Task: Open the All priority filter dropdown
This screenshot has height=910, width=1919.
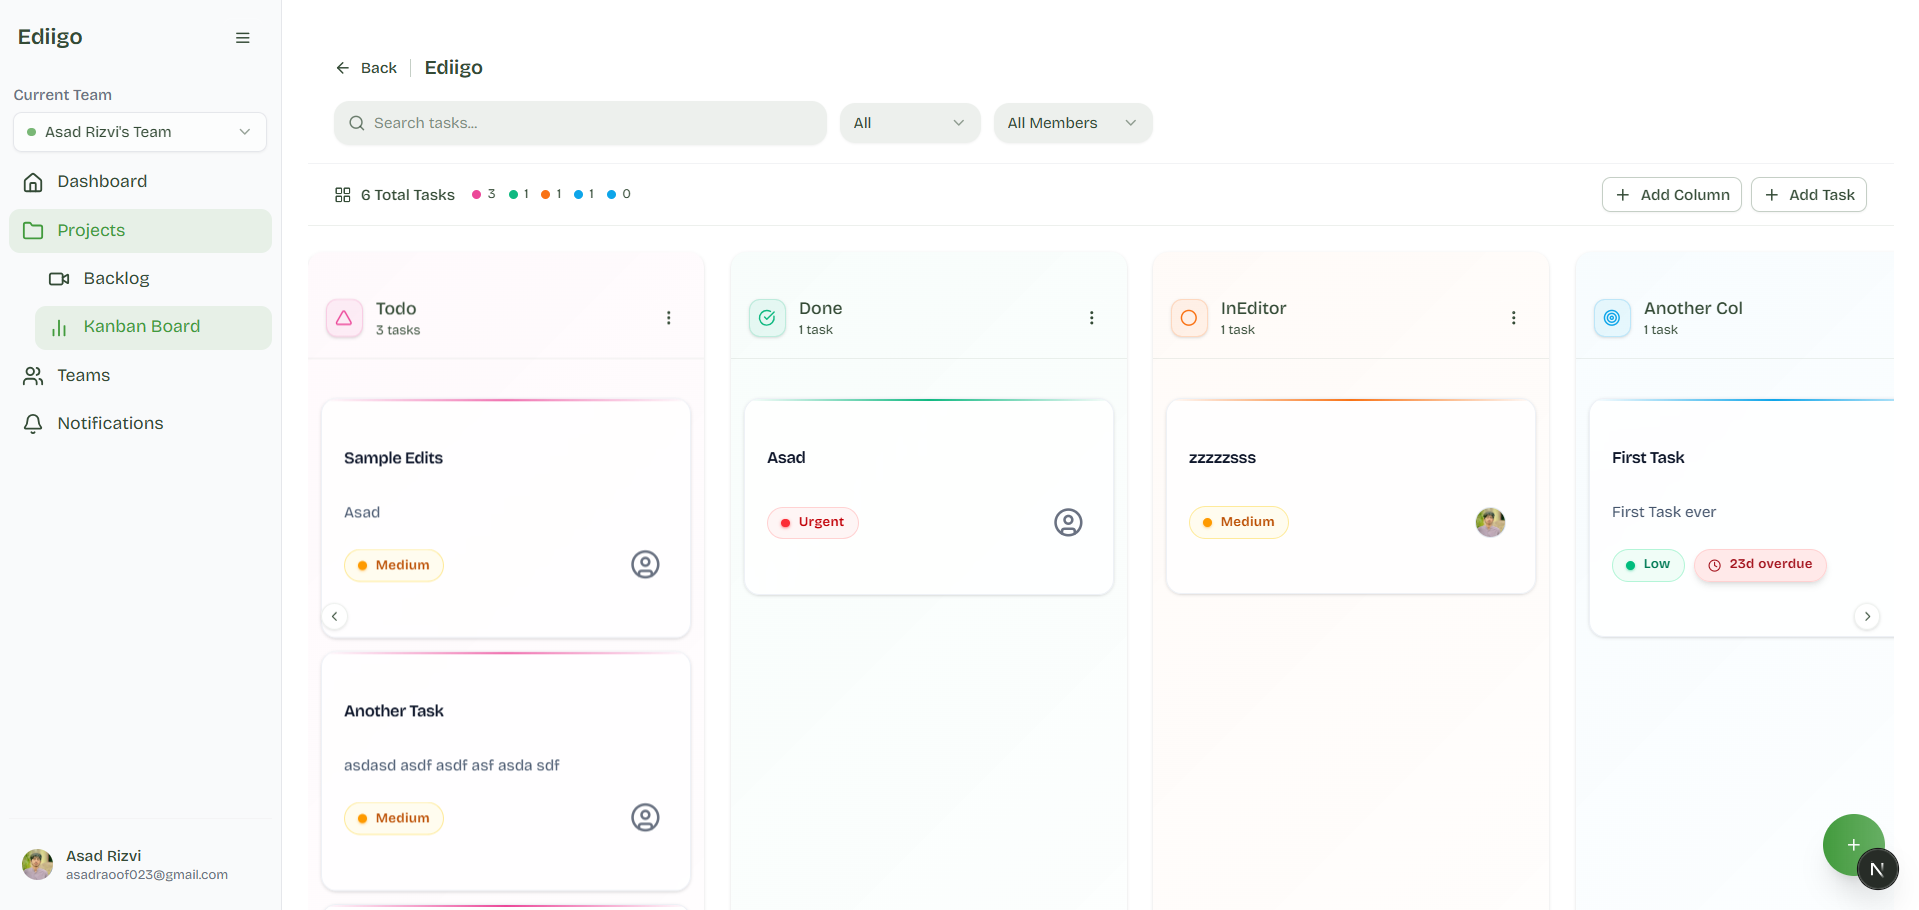Action: [x=910, y=123]
